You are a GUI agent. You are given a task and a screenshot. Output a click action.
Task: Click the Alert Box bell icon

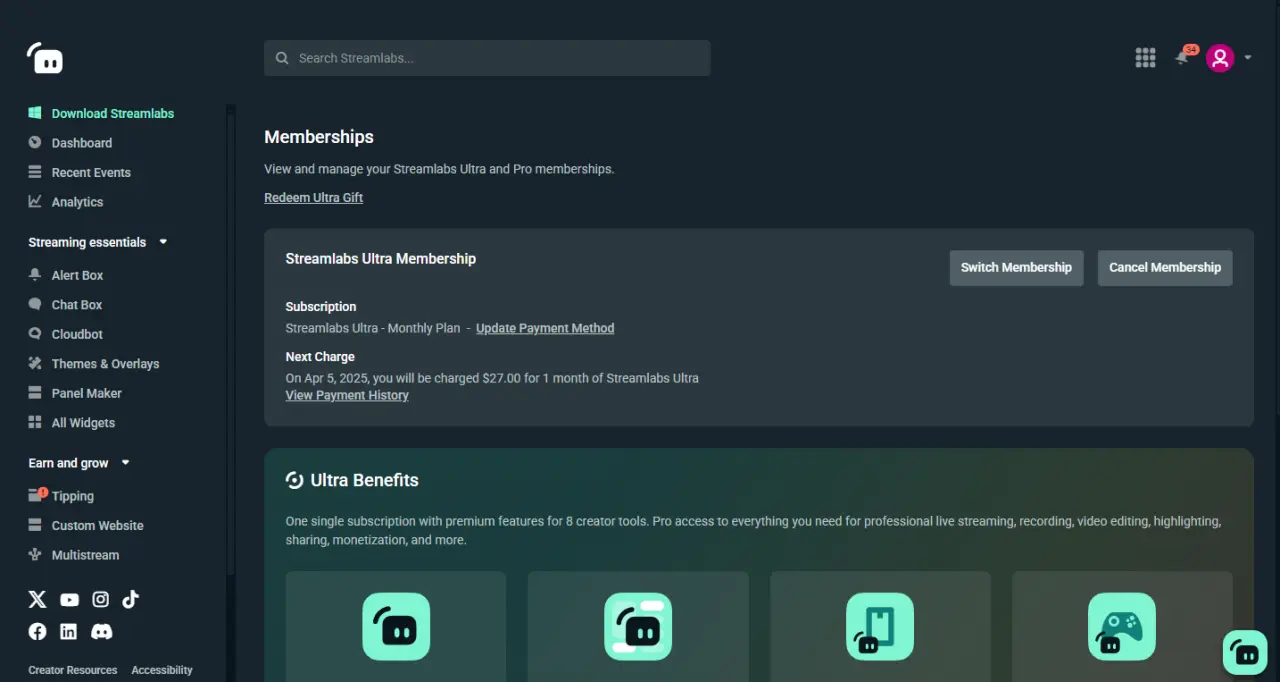[x=35, y=275]
